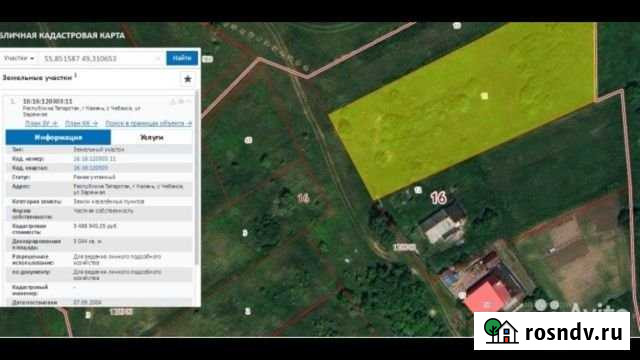
Task: Clear the search field with the X icon
Action: (x=158, y=59)
